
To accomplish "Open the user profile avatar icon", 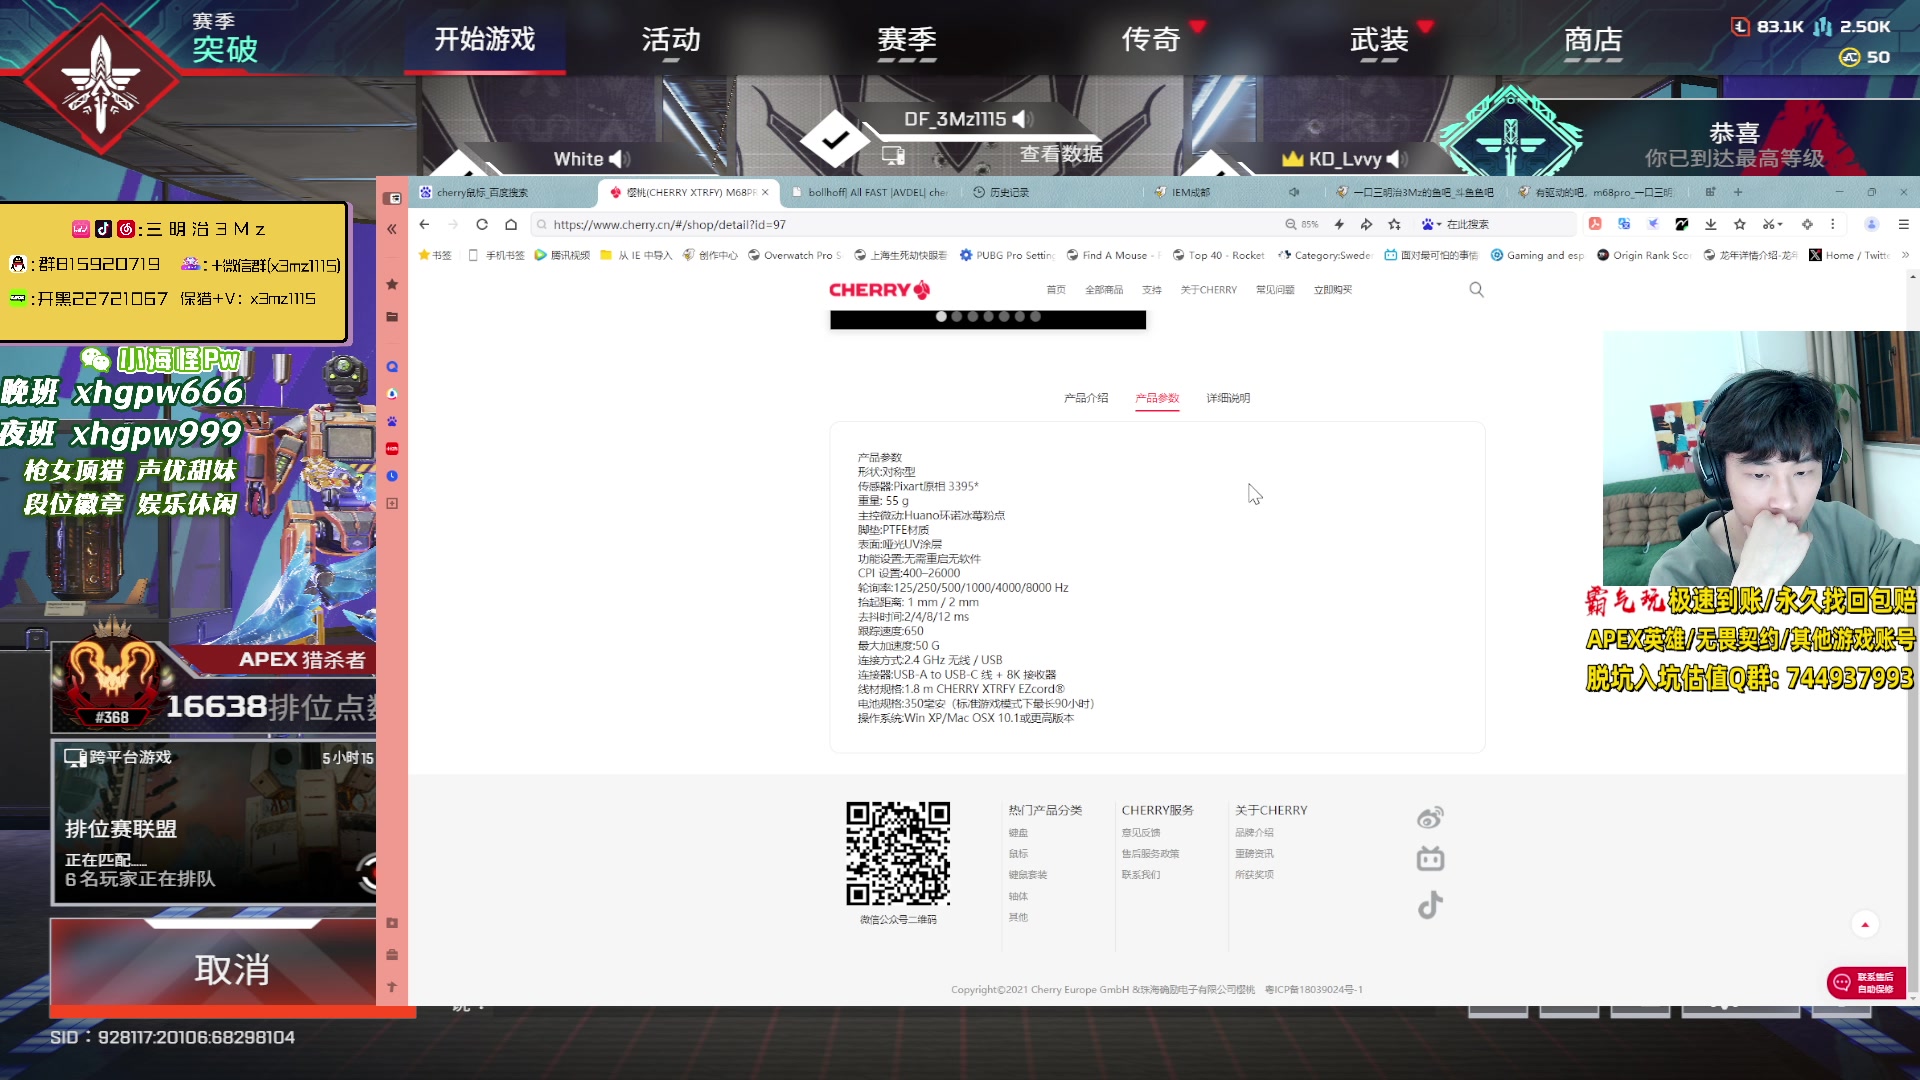I will tap(1872, 224).
